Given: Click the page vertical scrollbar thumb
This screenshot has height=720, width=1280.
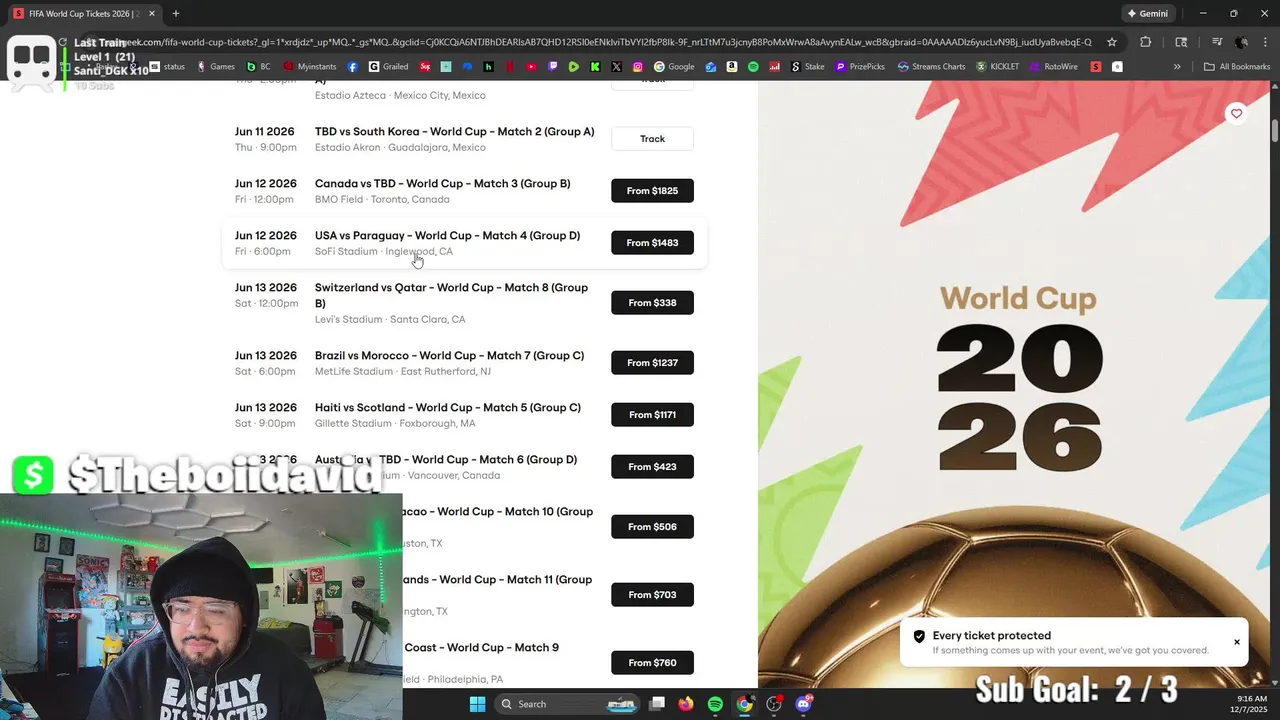Looking at the screenshot, I should pos(1274,130).
